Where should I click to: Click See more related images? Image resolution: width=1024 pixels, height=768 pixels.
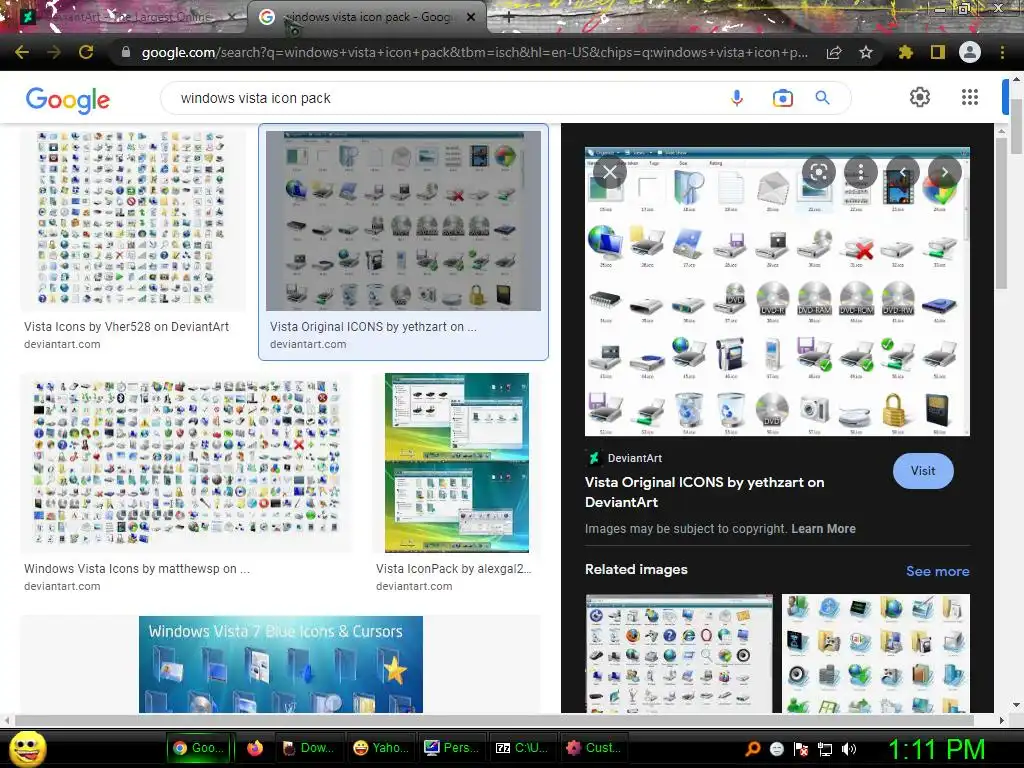pyautogui.click(x=937, y=571)
